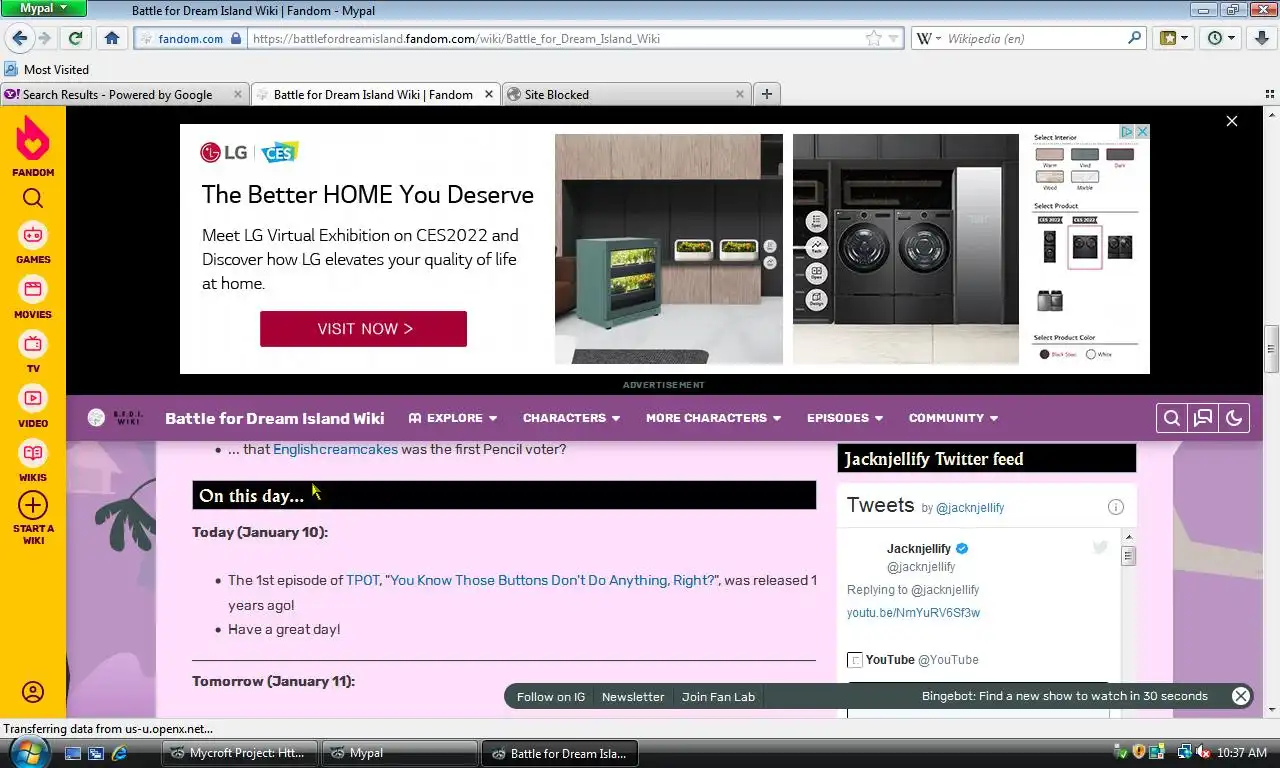1280x768 pixels.
Task: Open the Twitter feed info icon
Action: pyautogui.click(x=1116, y=507)
